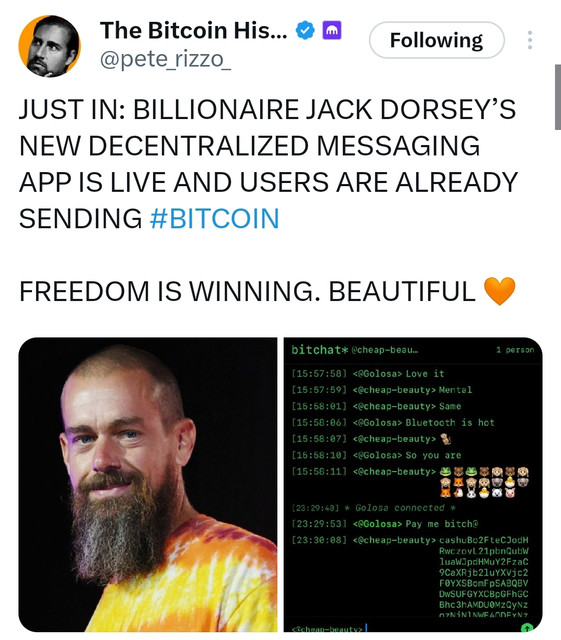The width and height of the screenshot is (561, 640).
Task: Click the orange heart emoji
Action: pyautogui.click(x=499, y=291)
